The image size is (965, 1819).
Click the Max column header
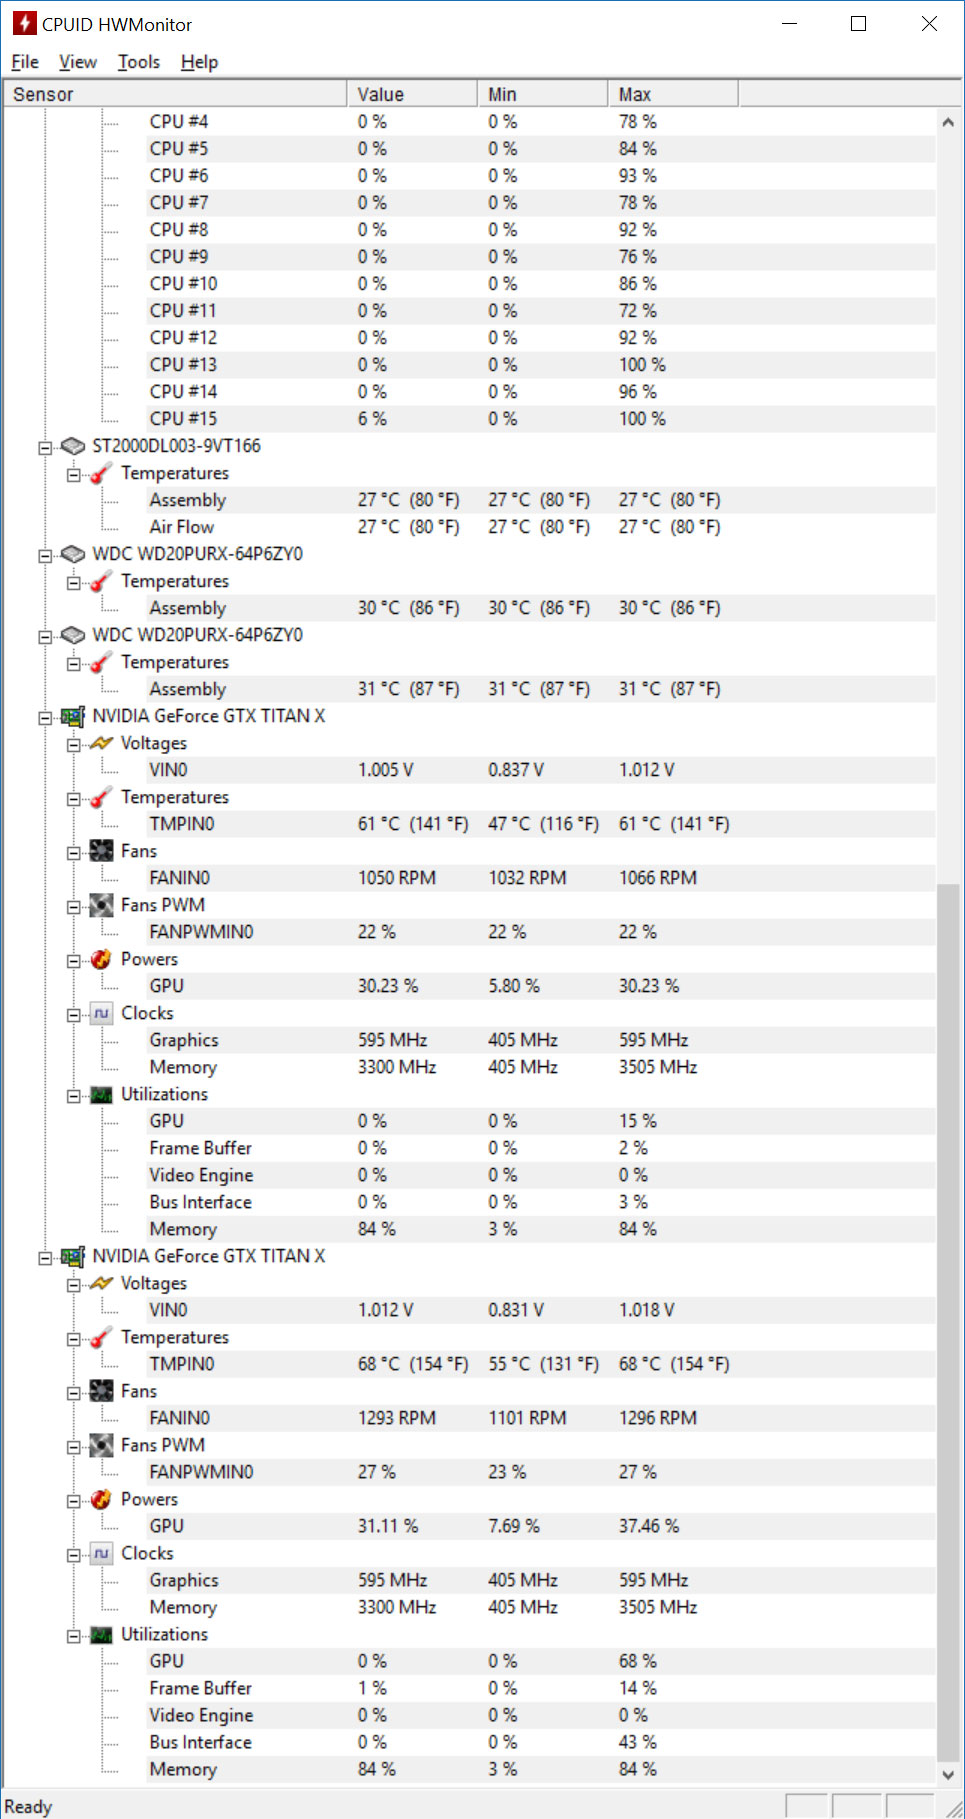670,94
